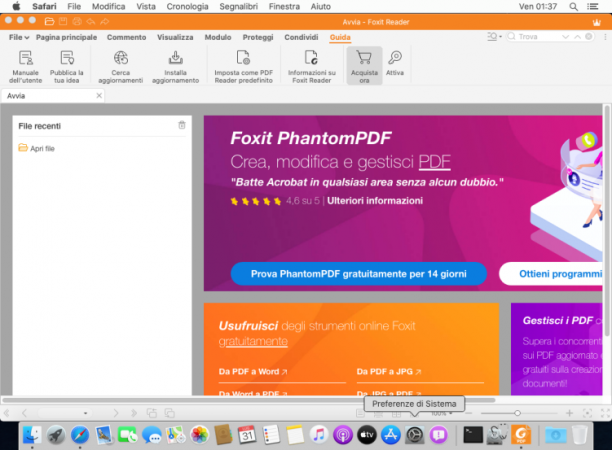Screen dimensions: 612x450
Task: Click the save icon in title bar
Action: point(63,21)
